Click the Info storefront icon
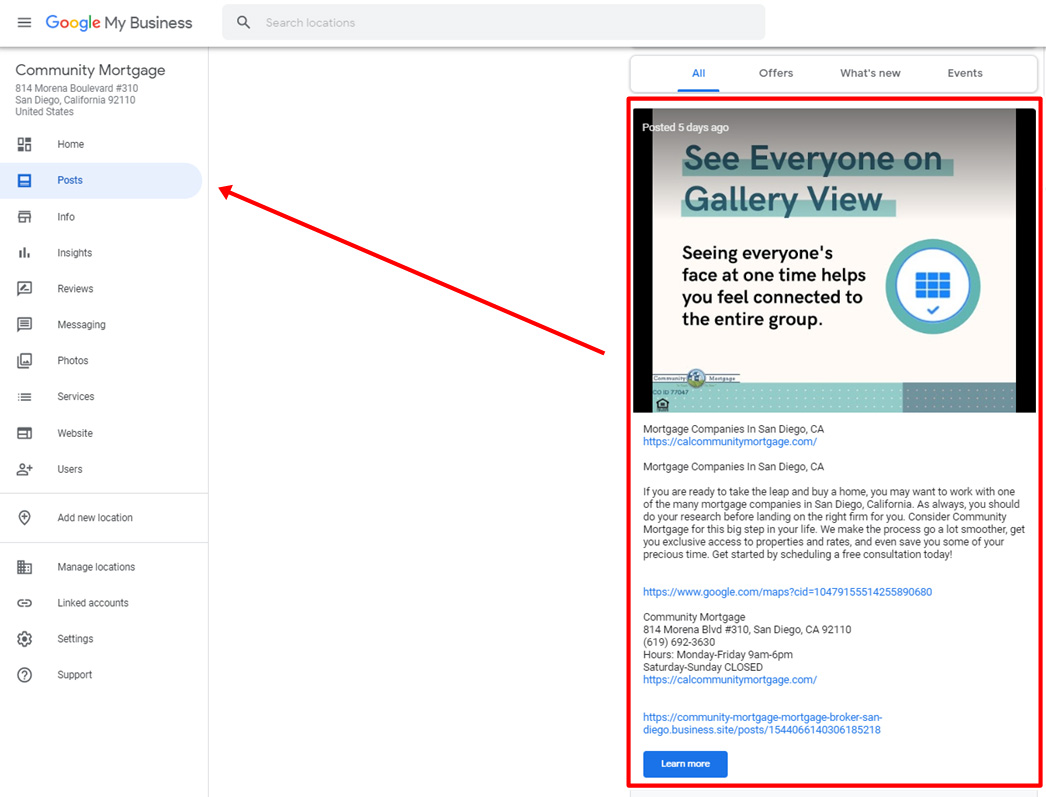Screen dimensions: 1046x797 (x=25, y=217)
